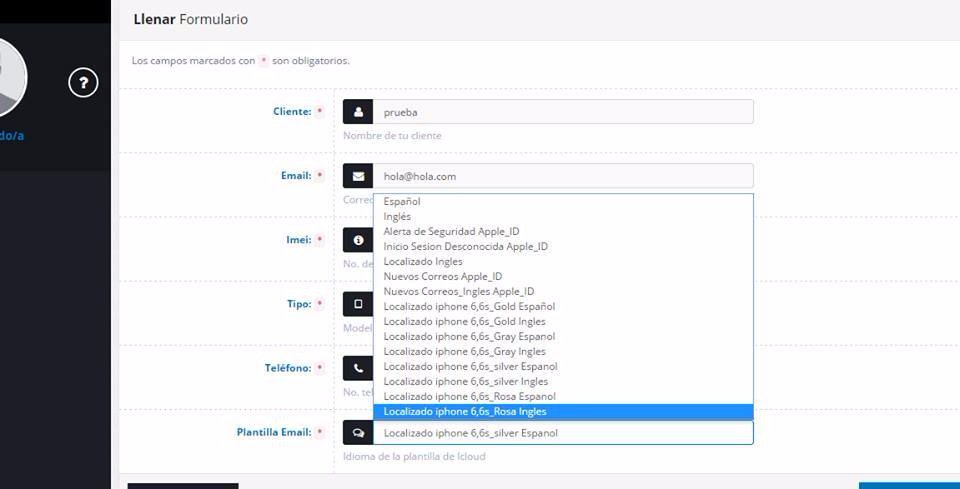Click the Teléfono field label
The height and width of the screenshot is (489, 960).
[288, 368]
